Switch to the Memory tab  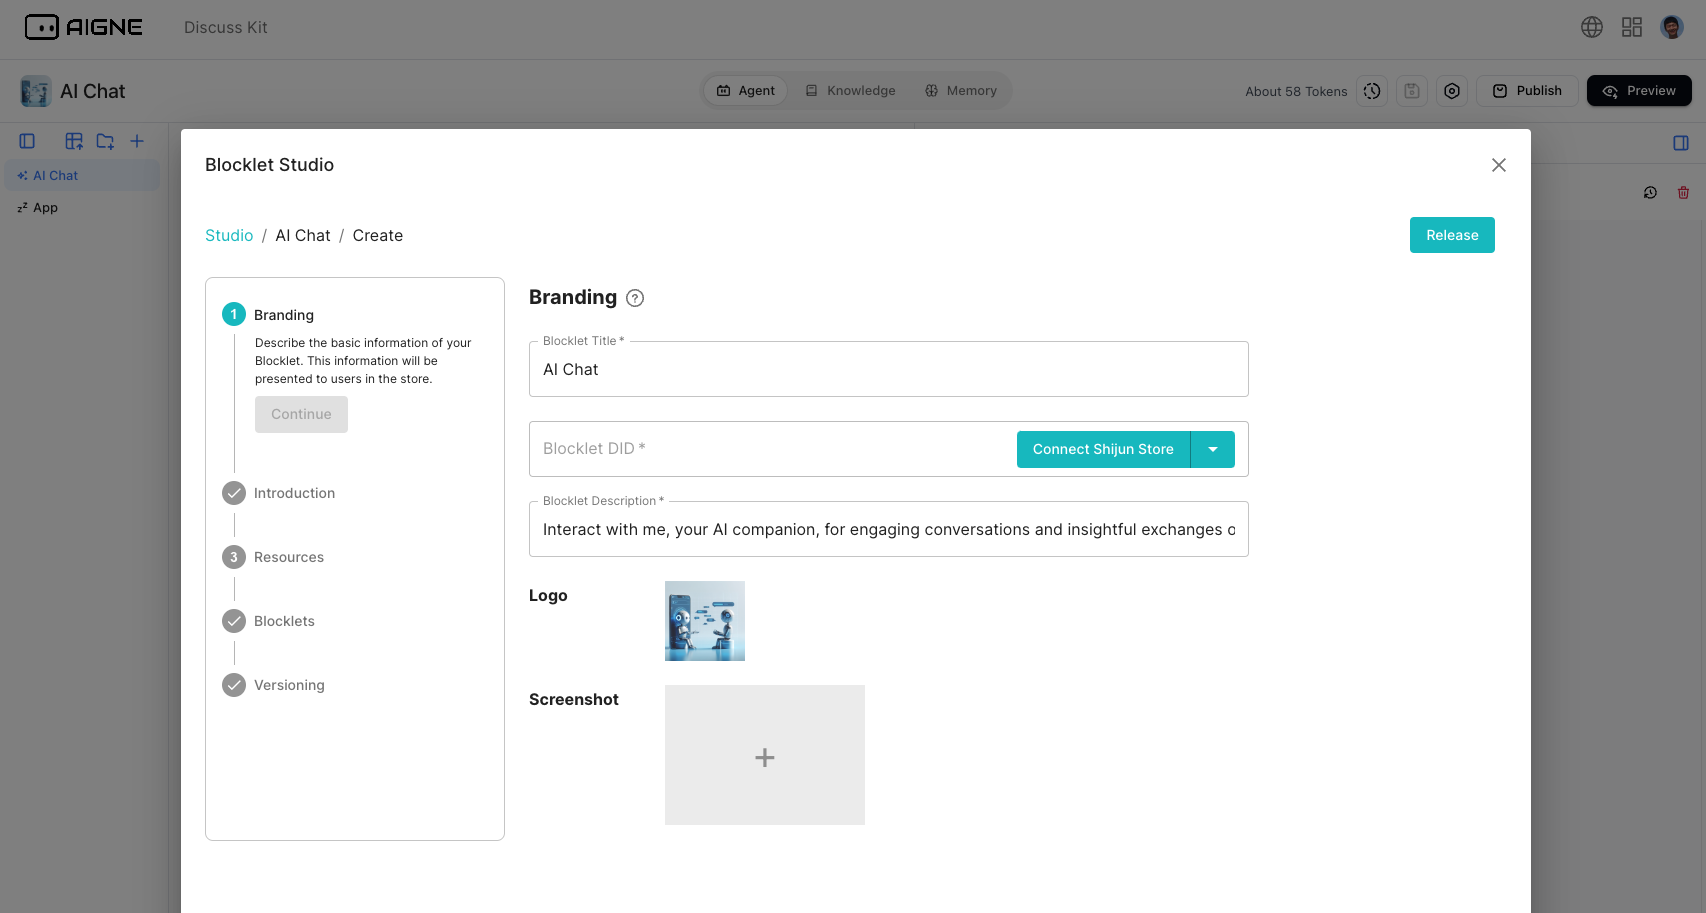coord(961,90)
